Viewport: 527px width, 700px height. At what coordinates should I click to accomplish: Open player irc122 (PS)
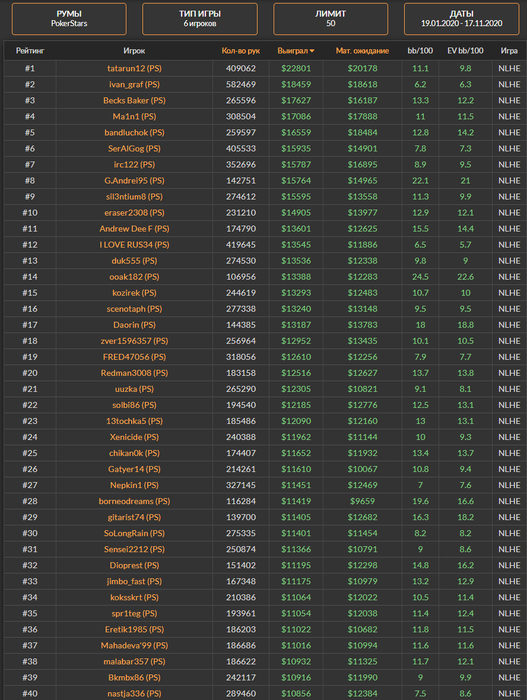[x=134, y=165]
